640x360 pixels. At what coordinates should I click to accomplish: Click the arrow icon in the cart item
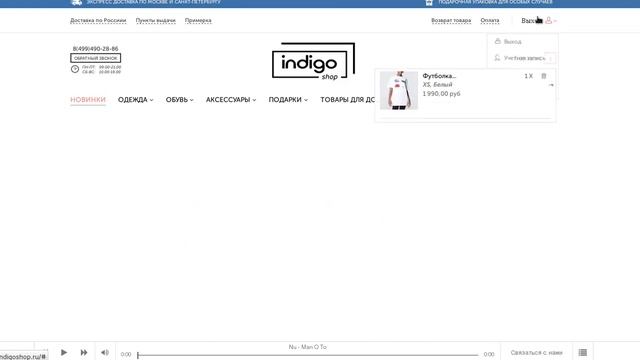tap(551, 85)
